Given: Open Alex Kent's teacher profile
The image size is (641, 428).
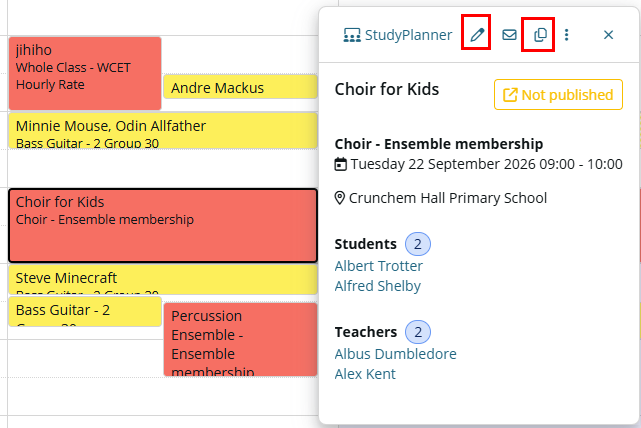Looking at the screenshot, I should pos(365,374).
